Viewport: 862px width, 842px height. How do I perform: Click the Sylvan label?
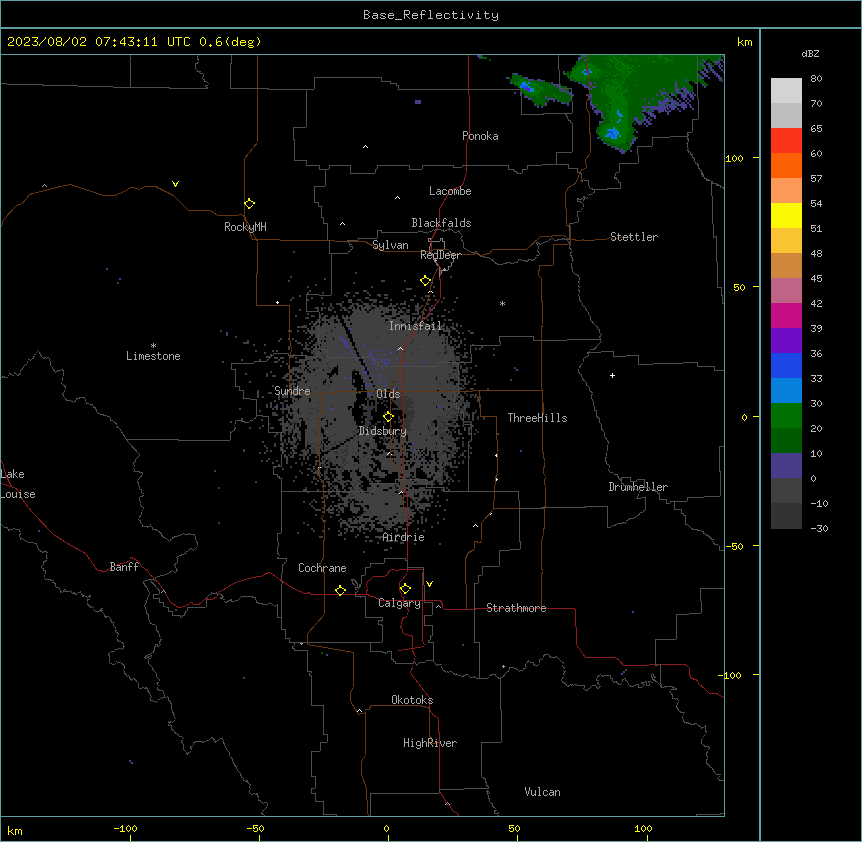point(390,245)
